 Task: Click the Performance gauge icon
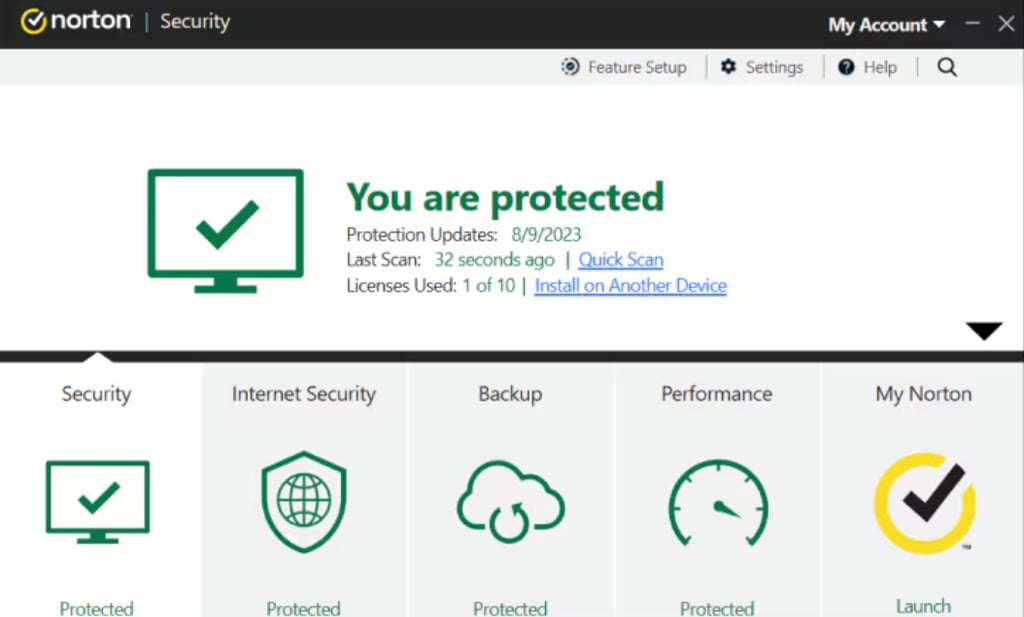point(718,503)
